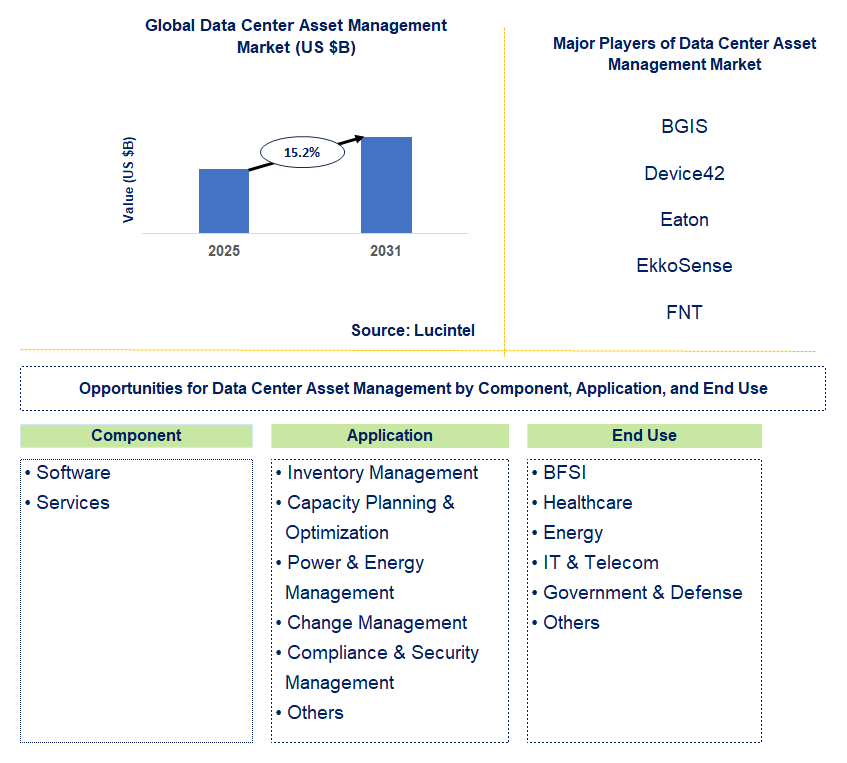
Task: Select Services under Component
Action: click(73, 503)
